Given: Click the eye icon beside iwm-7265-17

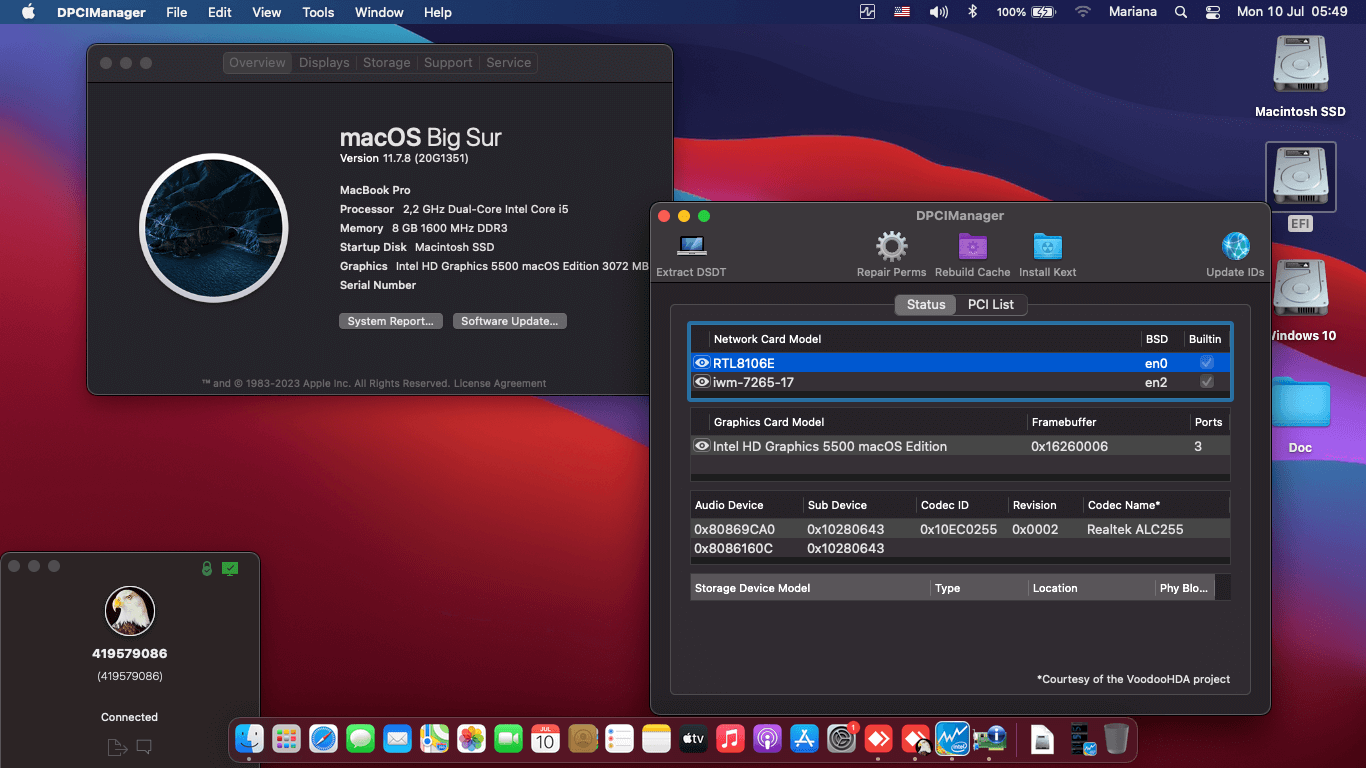Looking at the screenshot, I should pyautogui.click(x=702, y=382).
